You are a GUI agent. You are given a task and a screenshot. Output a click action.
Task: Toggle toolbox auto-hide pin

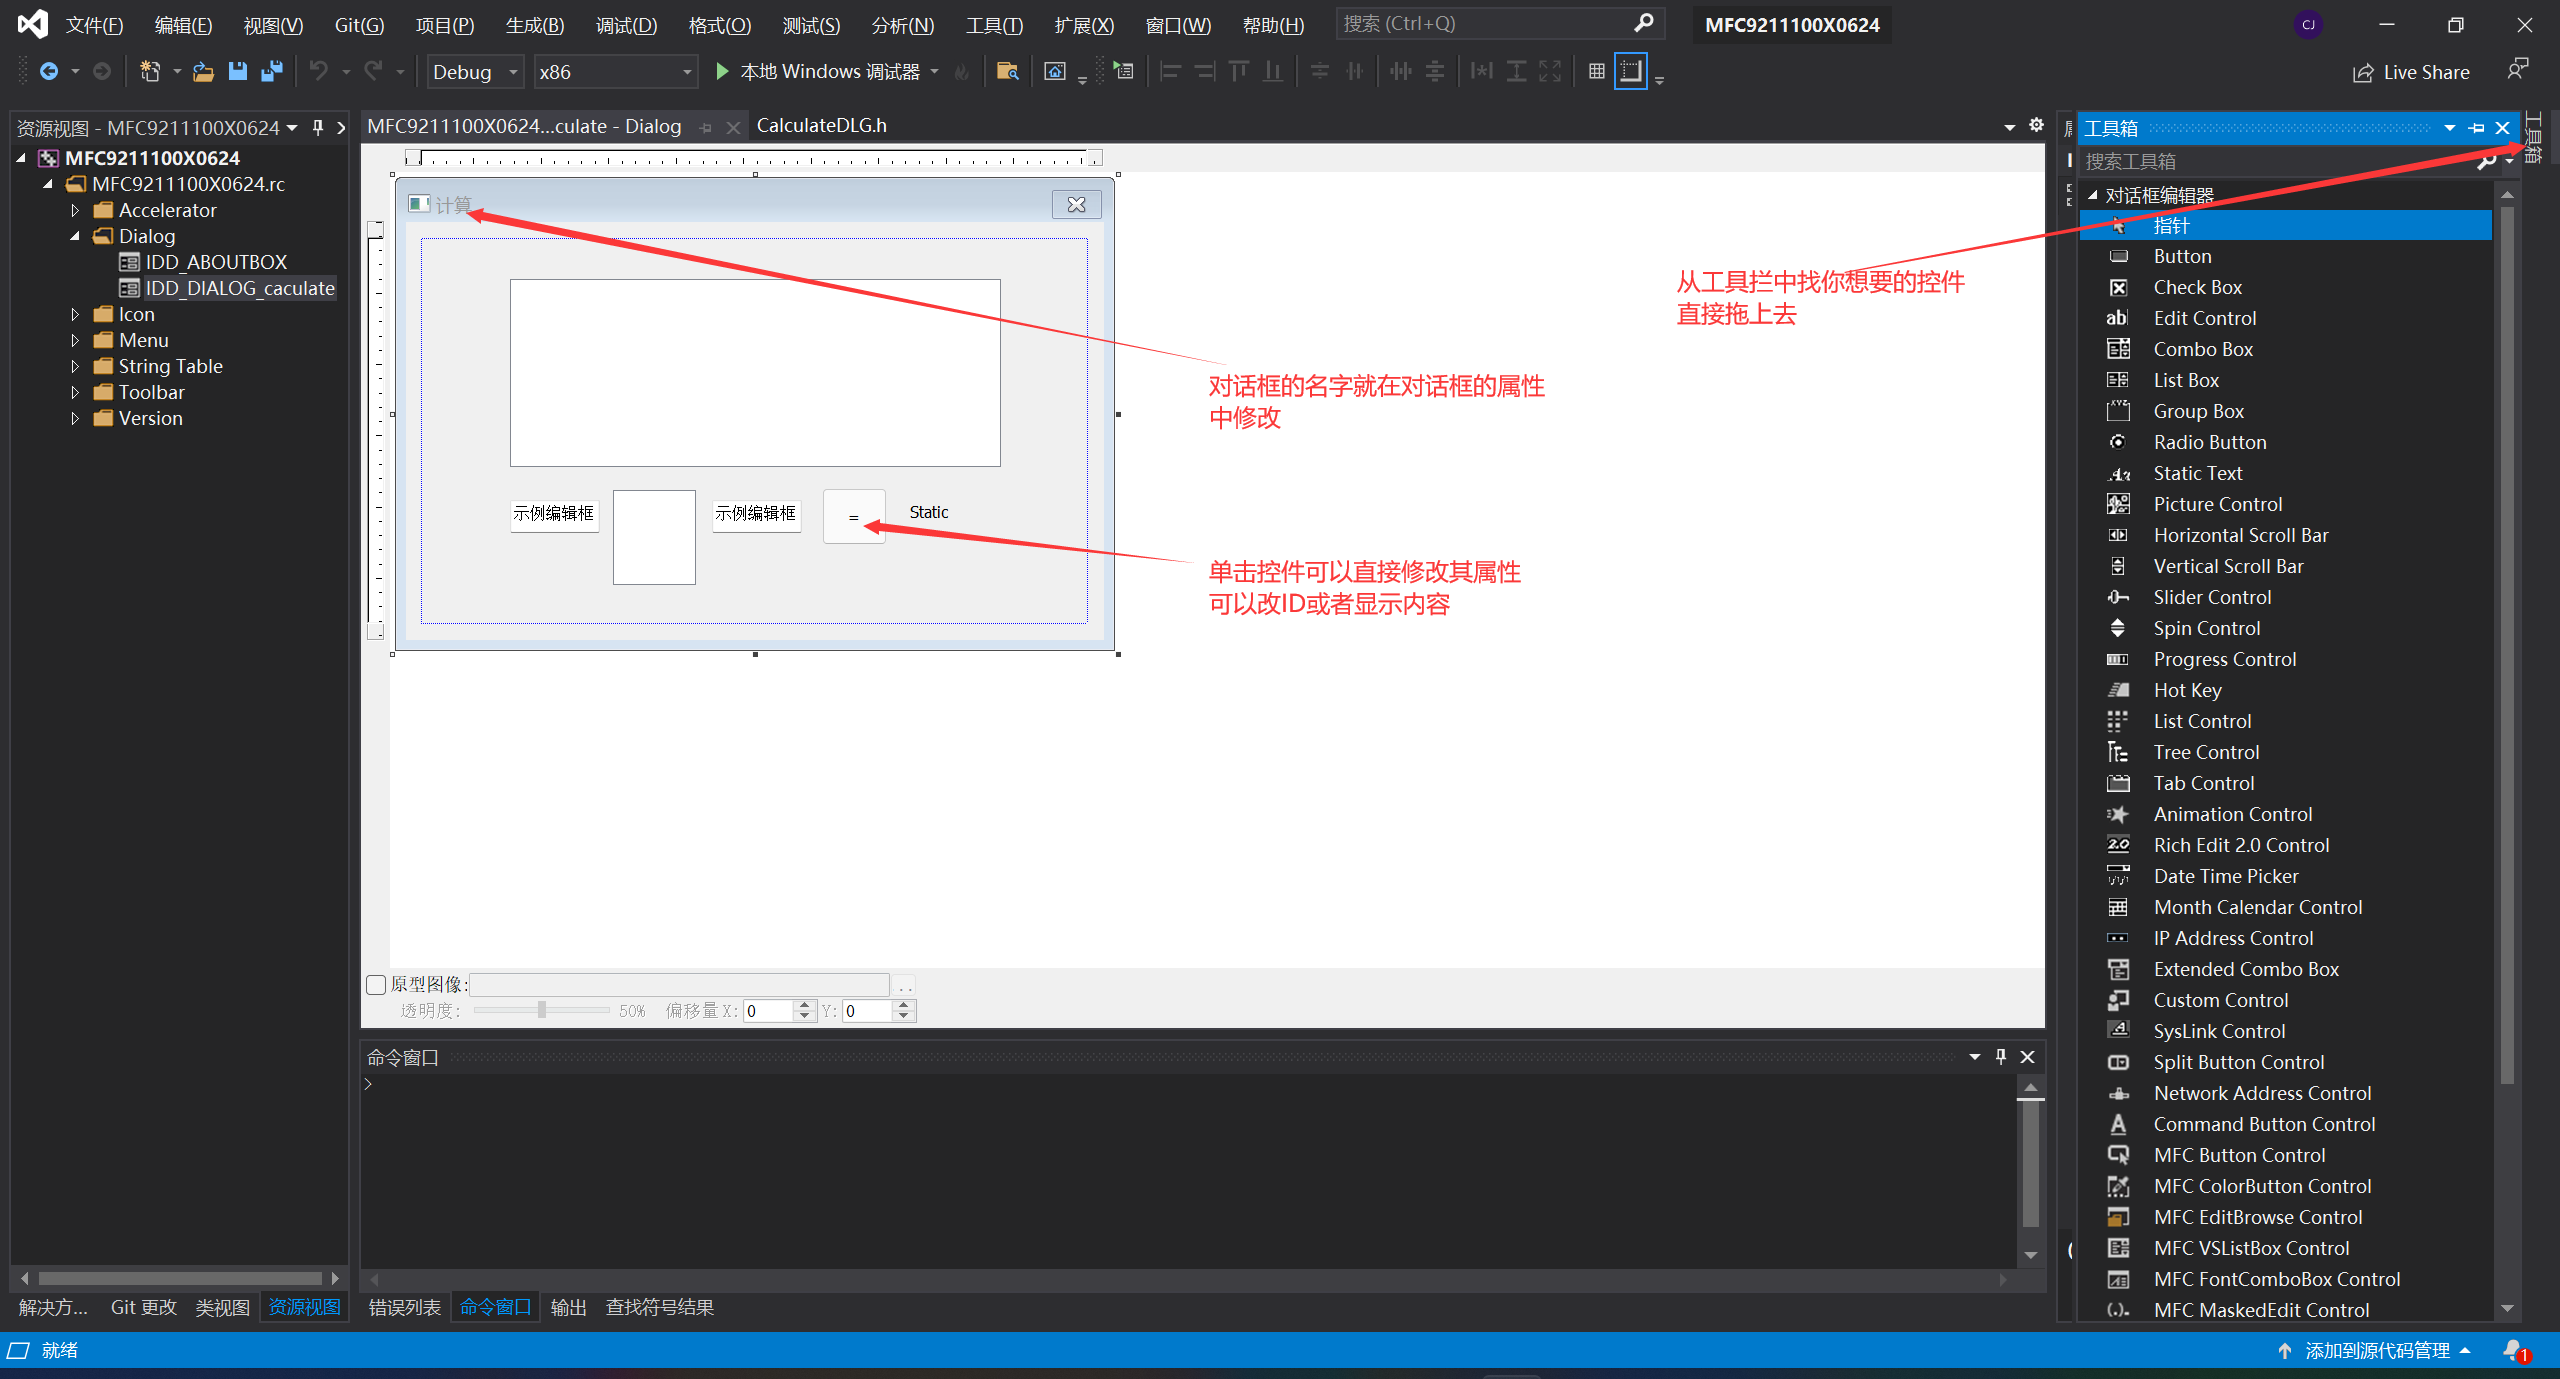(x=2476, y=128)
